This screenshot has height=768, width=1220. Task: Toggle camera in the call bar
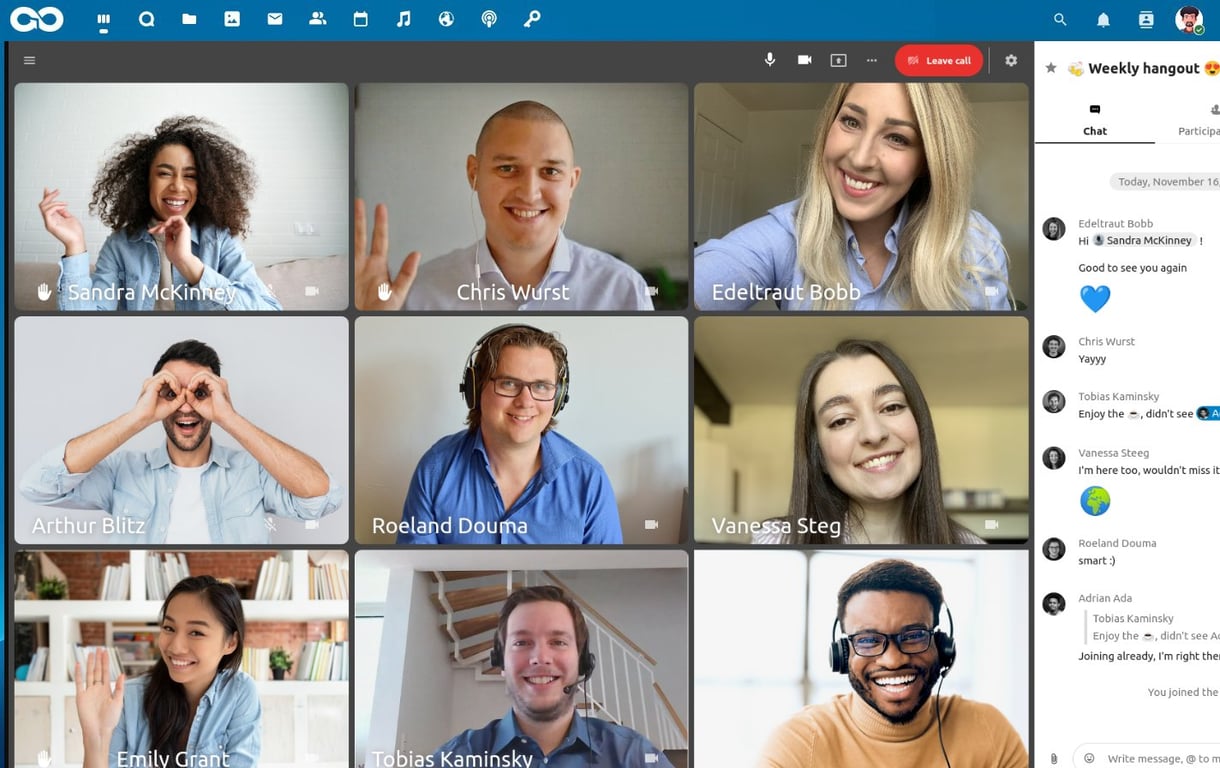pyautogui.click(x=804, y=60)
